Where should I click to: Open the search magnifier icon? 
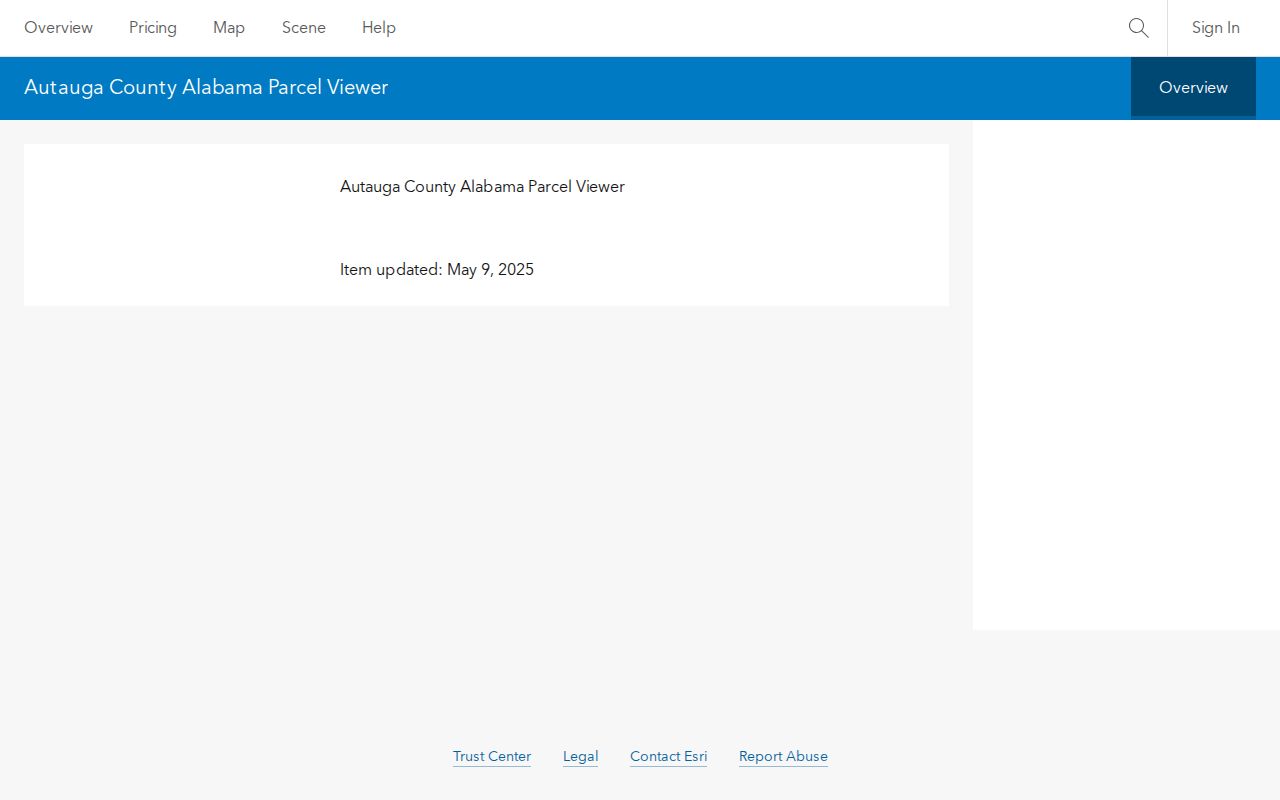pyautogui.click(x=1138, y=28)
